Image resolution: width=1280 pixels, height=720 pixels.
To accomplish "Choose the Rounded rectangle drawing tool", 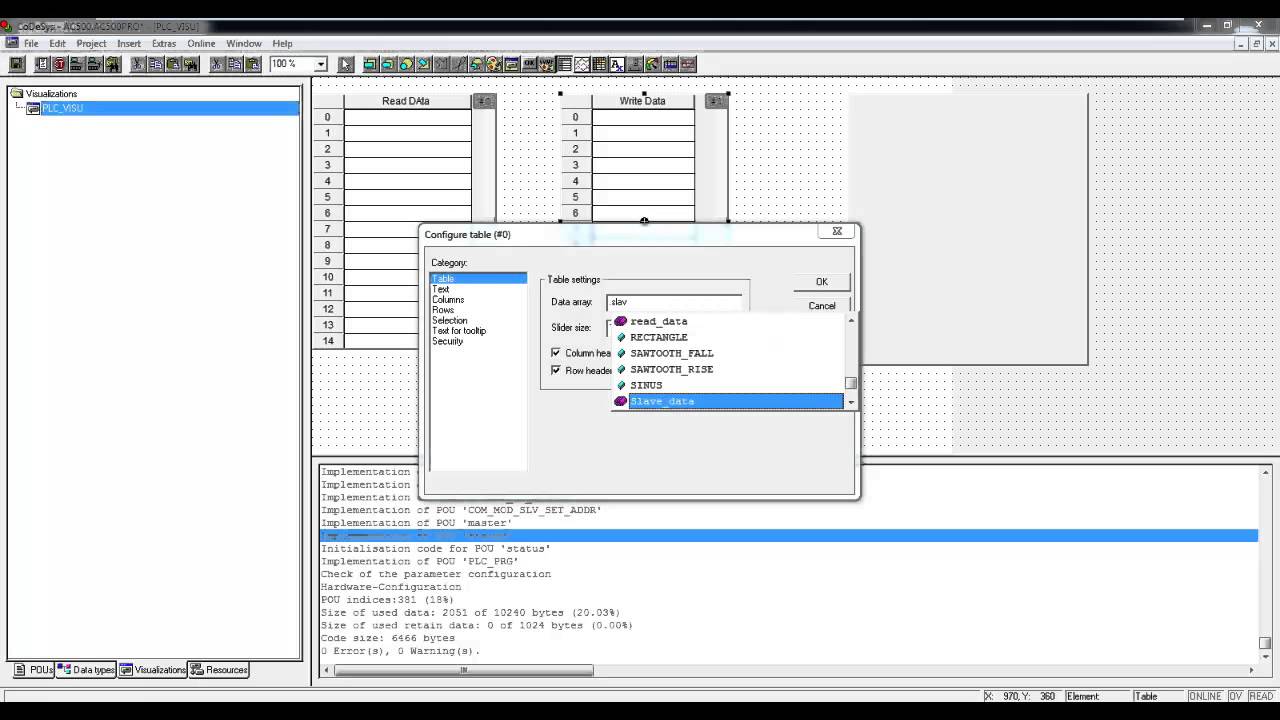I will [x=388, y=64].
